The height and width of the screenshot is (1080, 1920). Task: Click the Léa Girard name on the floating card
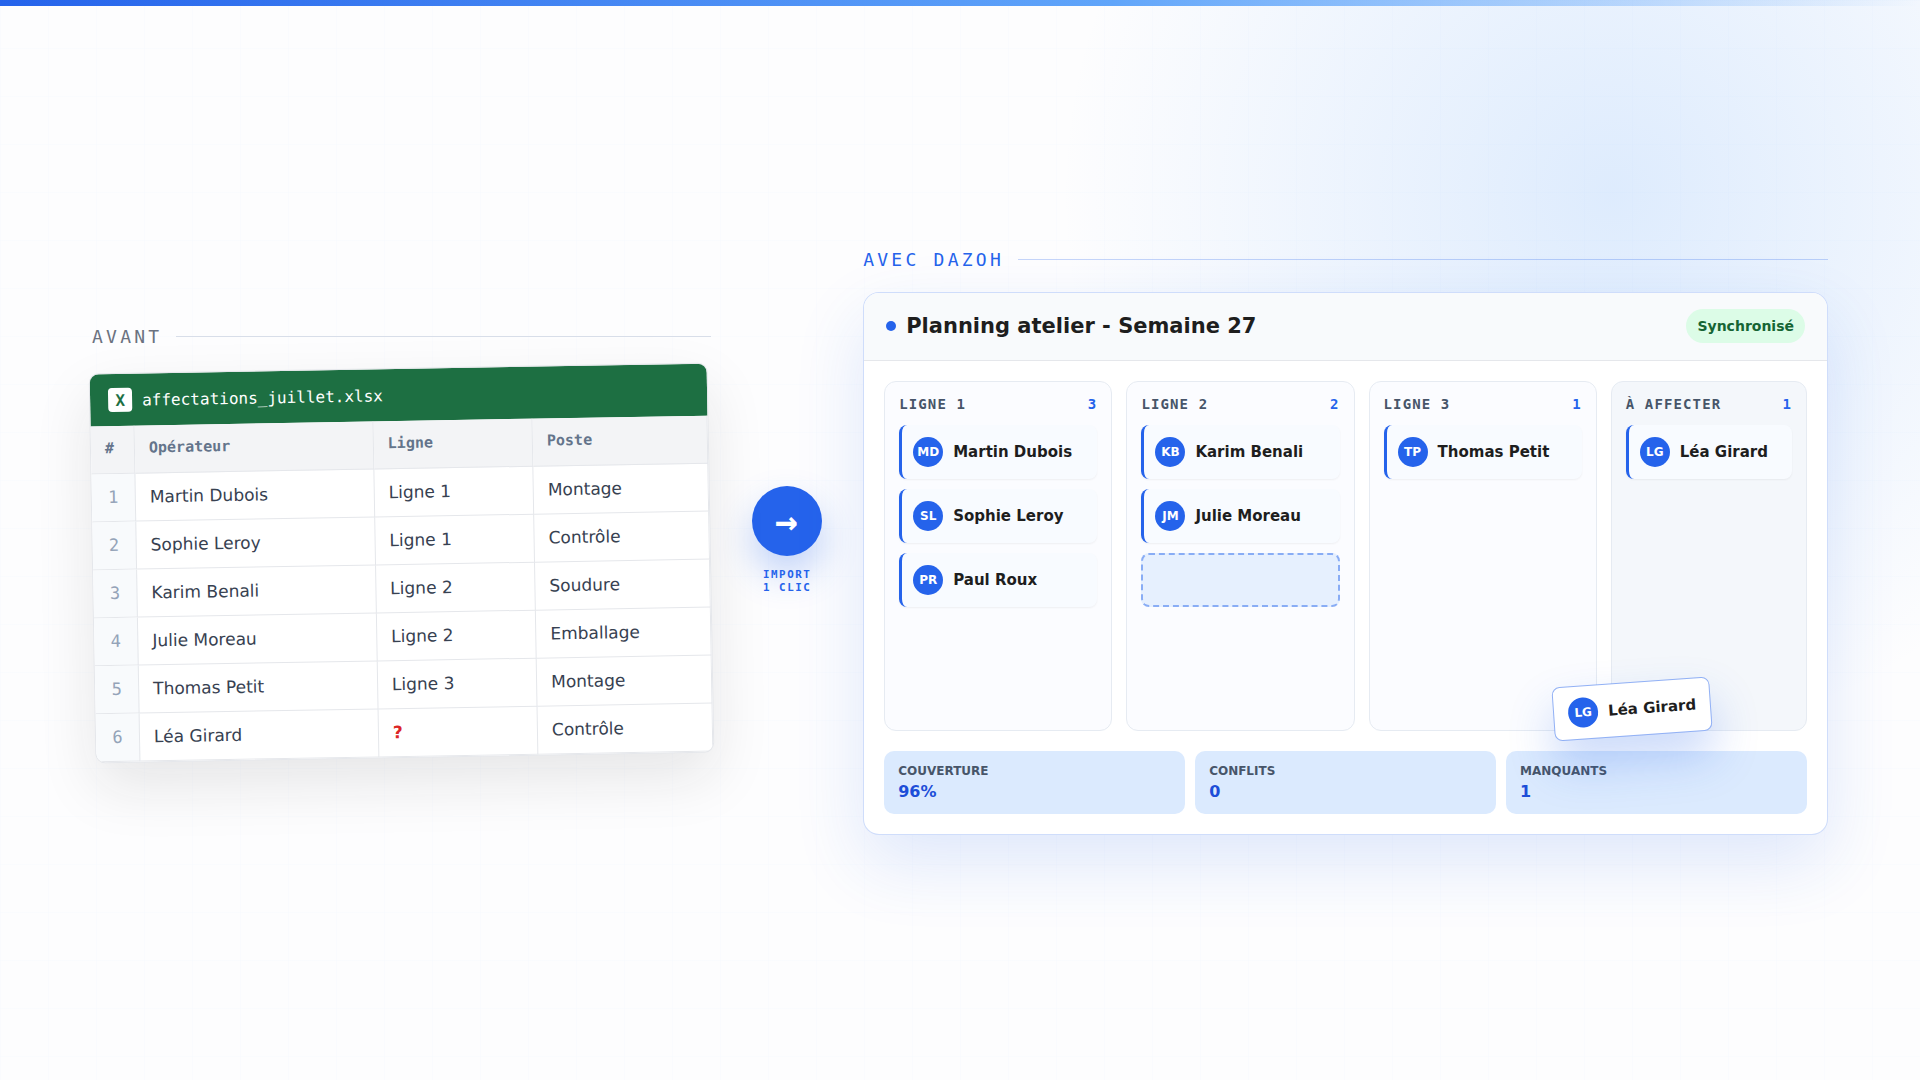1652,707
